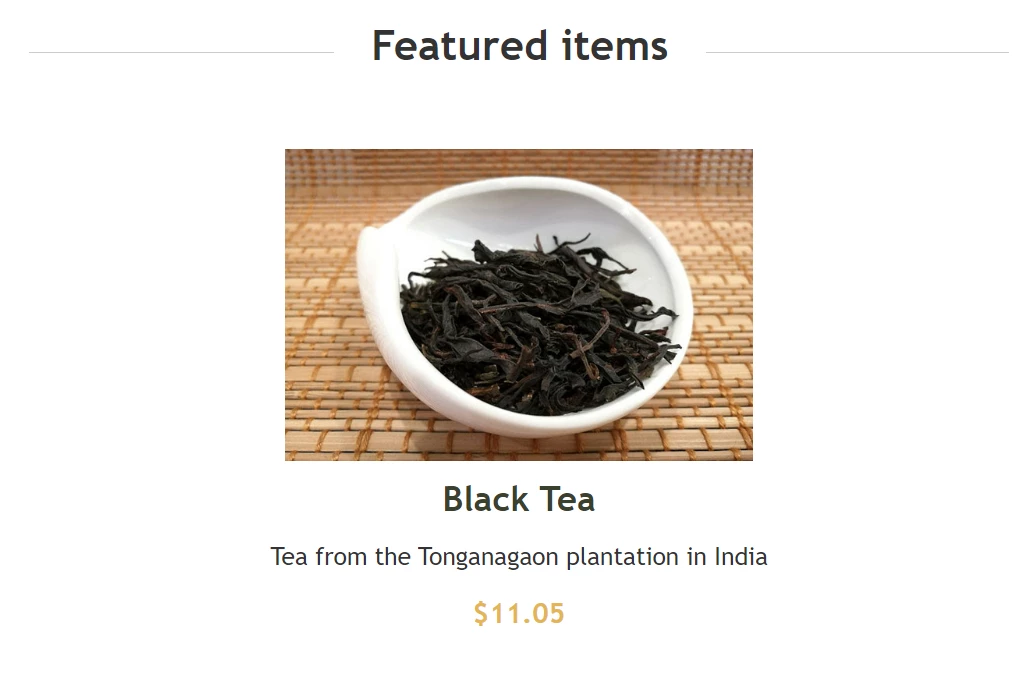
Task: Click the word items in heading
Action: pyautogui.click(x=615, y=46)
